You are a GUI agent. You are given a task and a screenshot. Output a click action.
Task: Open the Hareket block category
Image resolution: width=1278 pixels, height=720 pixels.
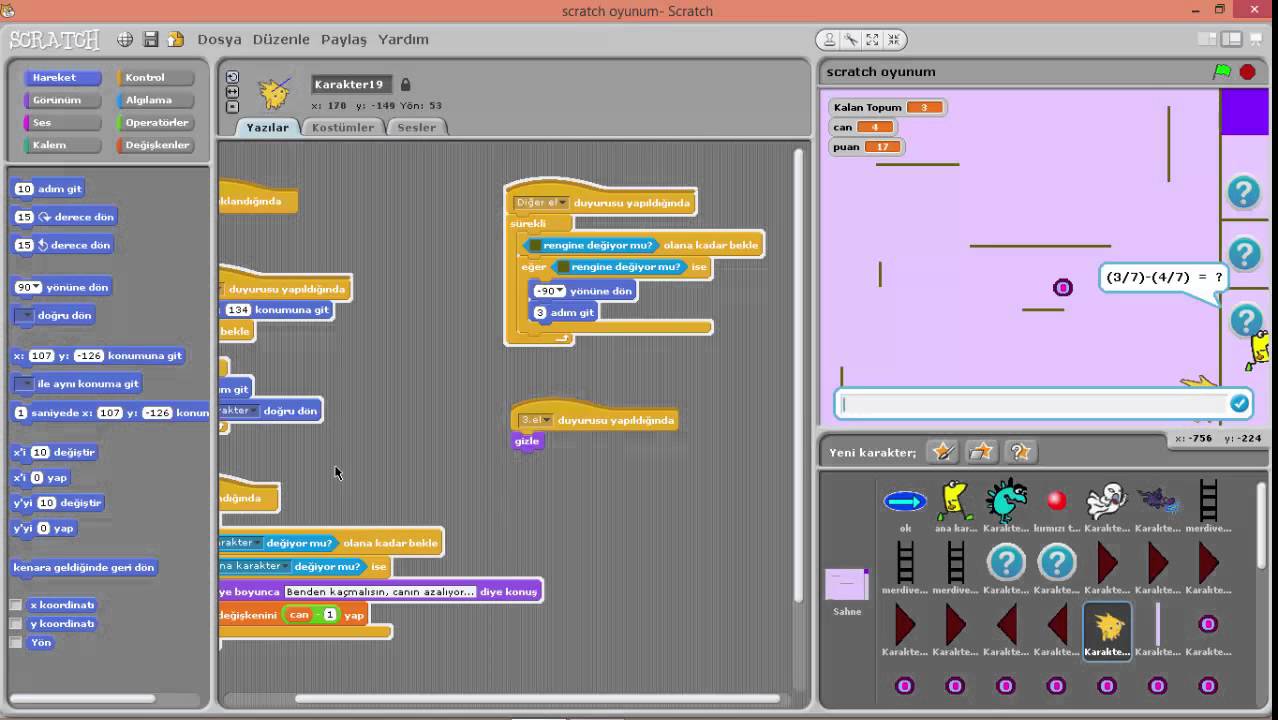point(62,78)
